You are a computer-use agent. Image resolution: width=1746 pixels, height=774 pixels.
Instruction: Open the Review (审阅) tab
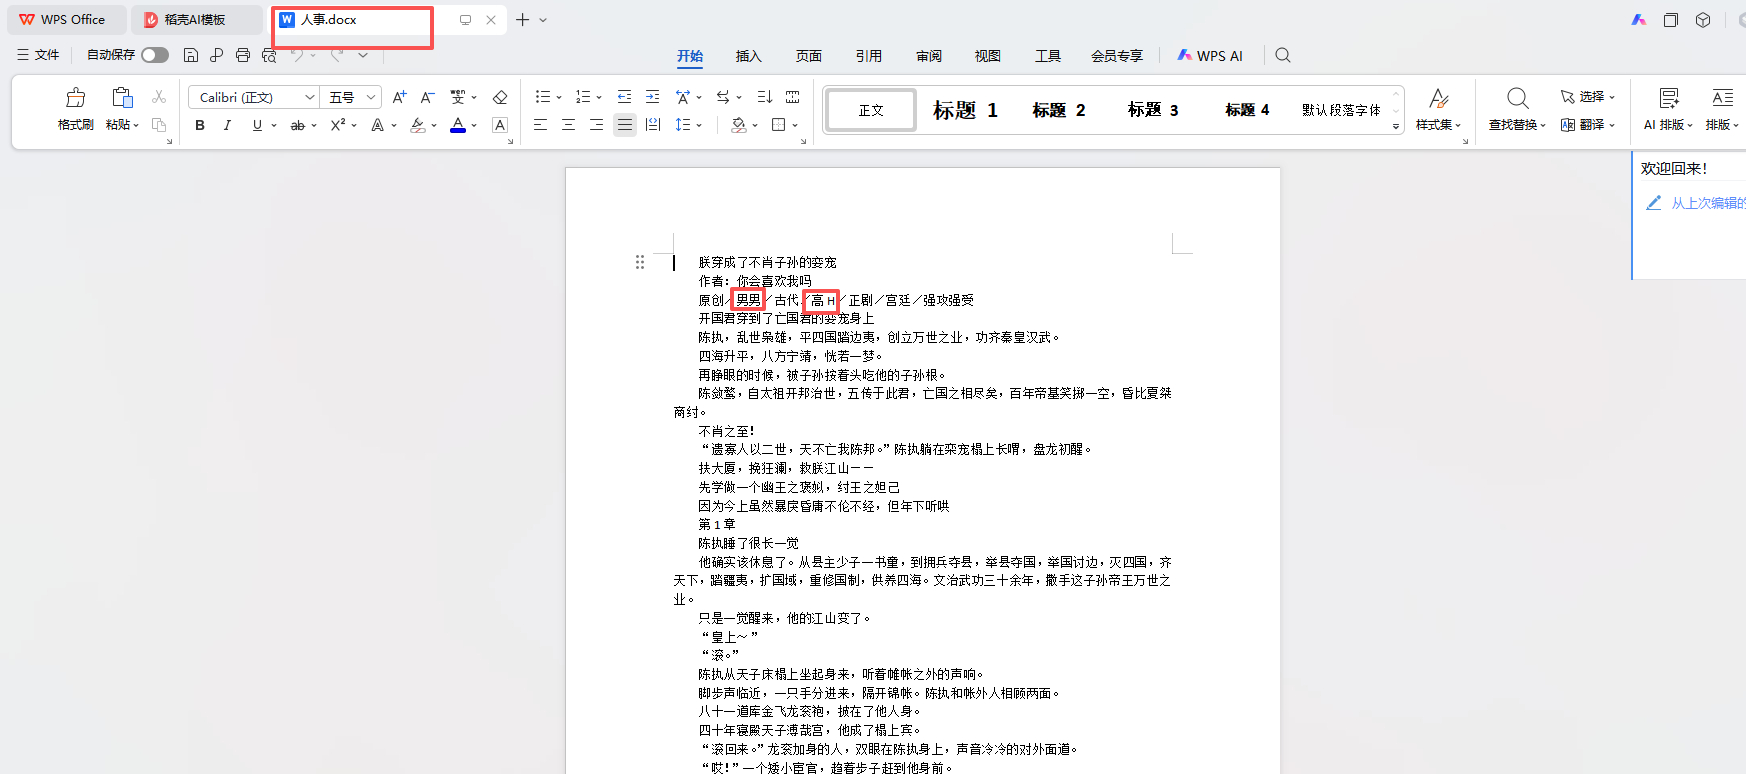929,56
